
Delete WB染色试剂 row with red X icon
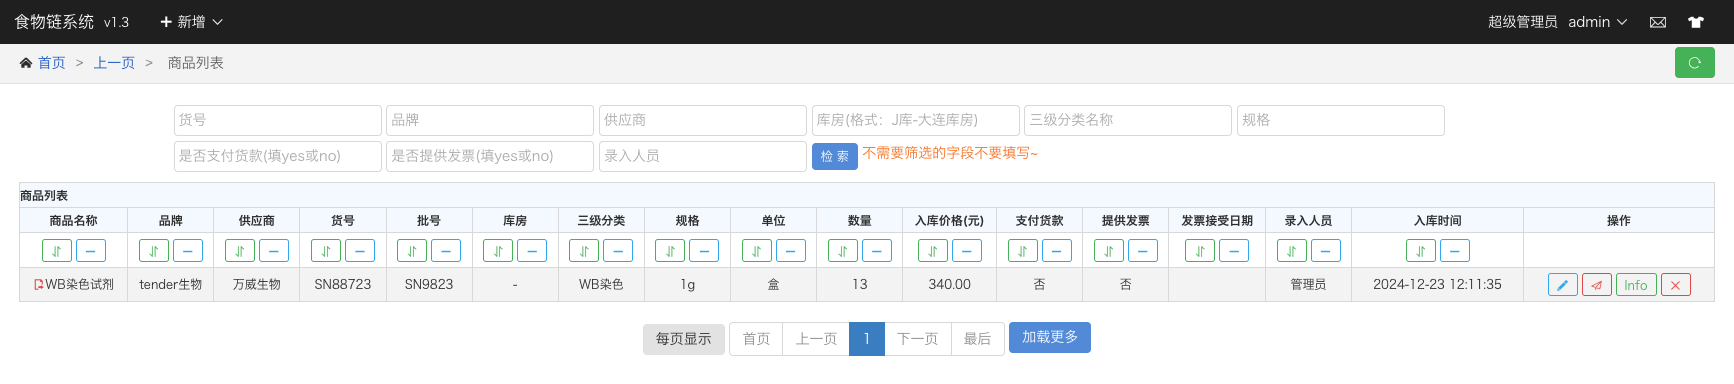pyautogui.click(x=1676, y=285)
